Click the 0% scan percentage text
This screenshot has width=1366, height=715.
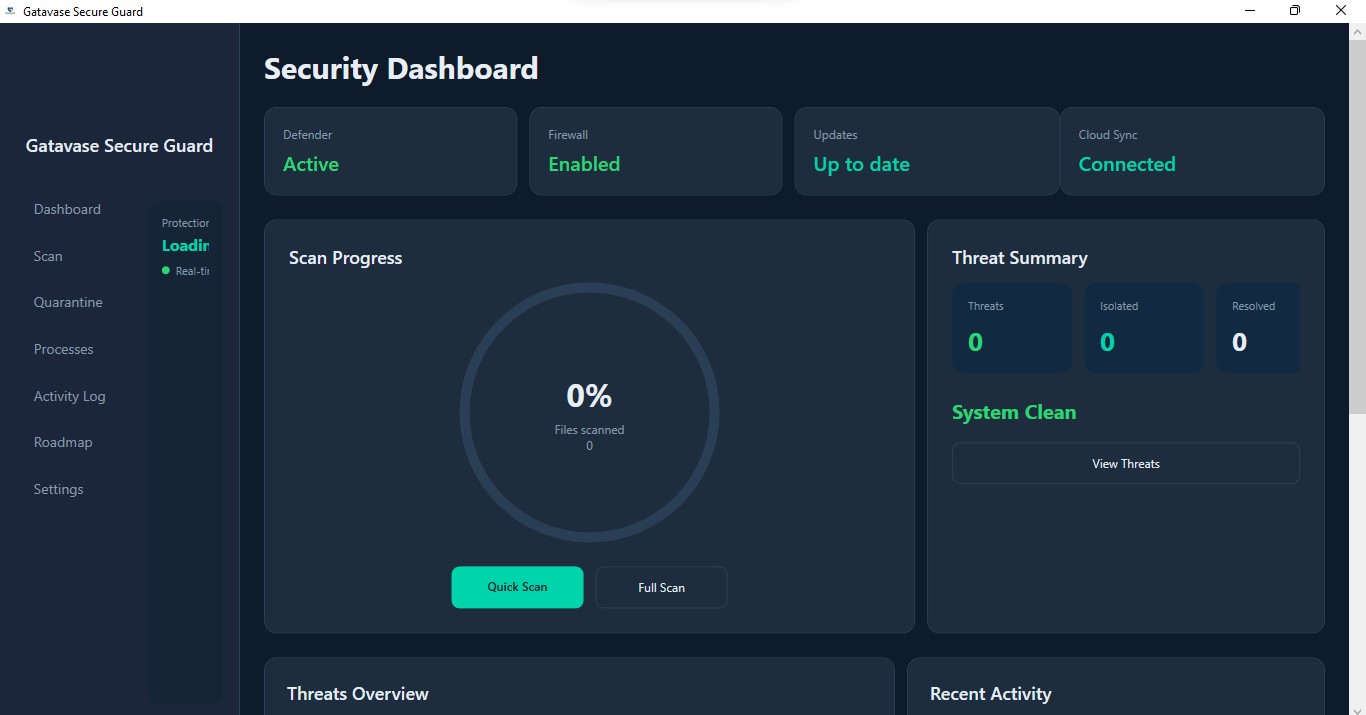(589, 396)
